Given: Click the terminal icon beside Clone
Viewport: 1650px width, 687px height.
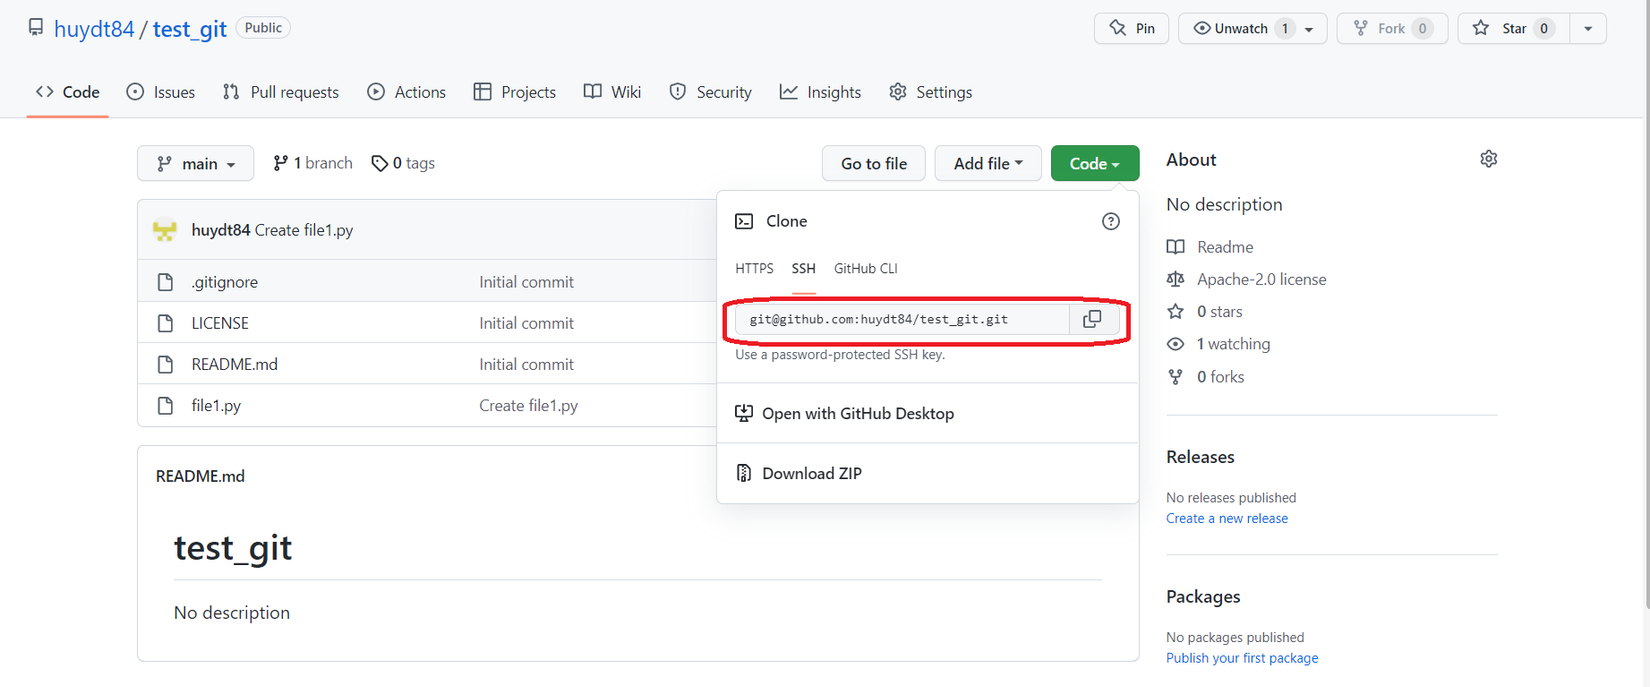Looking at the screenshot, I should pos(744,221).
